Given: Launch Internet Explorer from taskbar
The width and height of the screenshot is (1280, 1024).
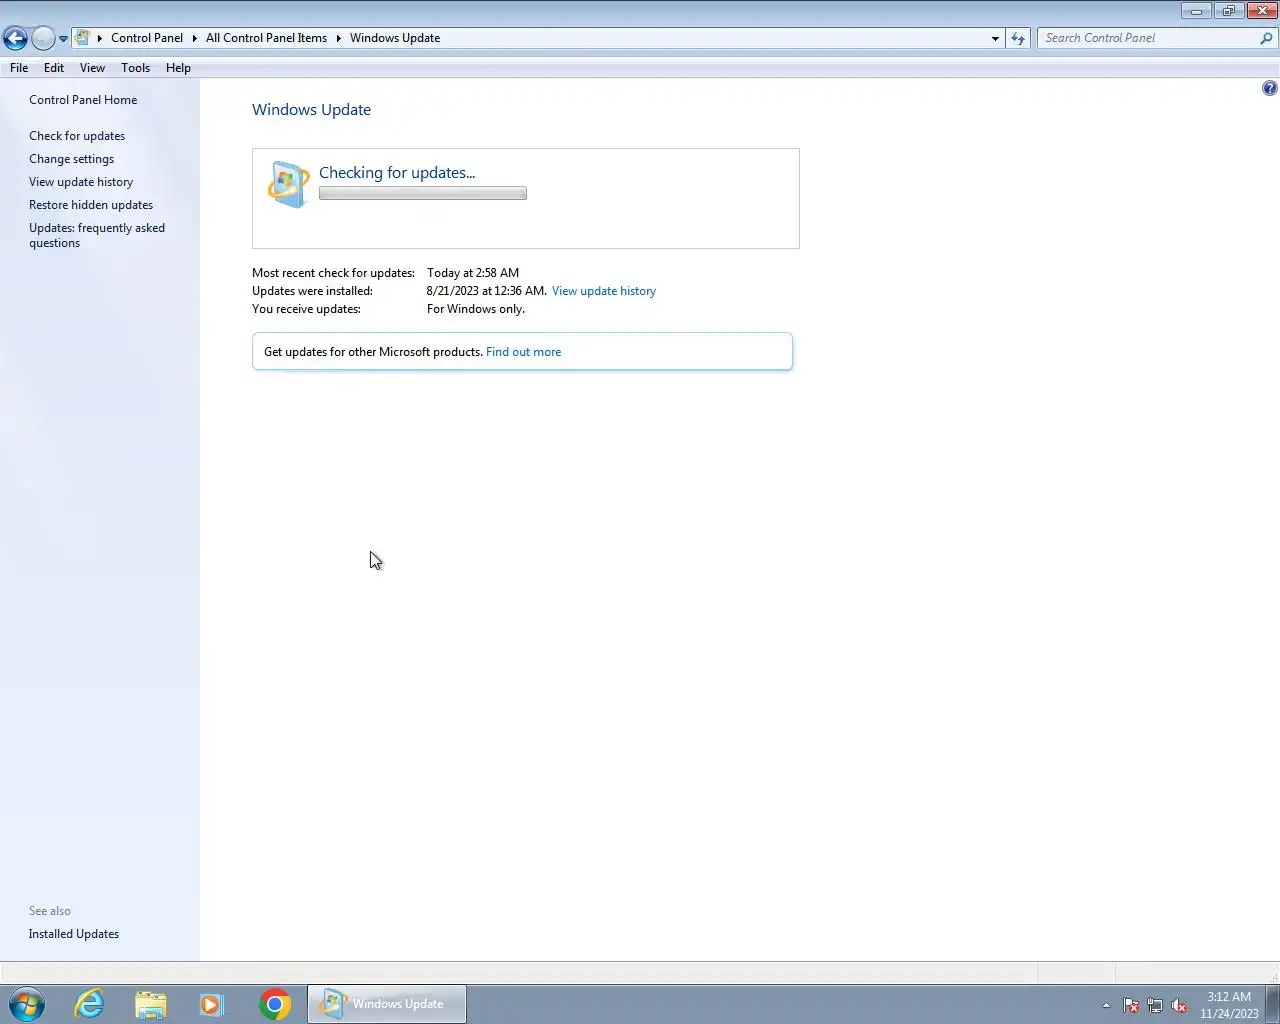Looking at the screenshot, I should coord(90,1004).
